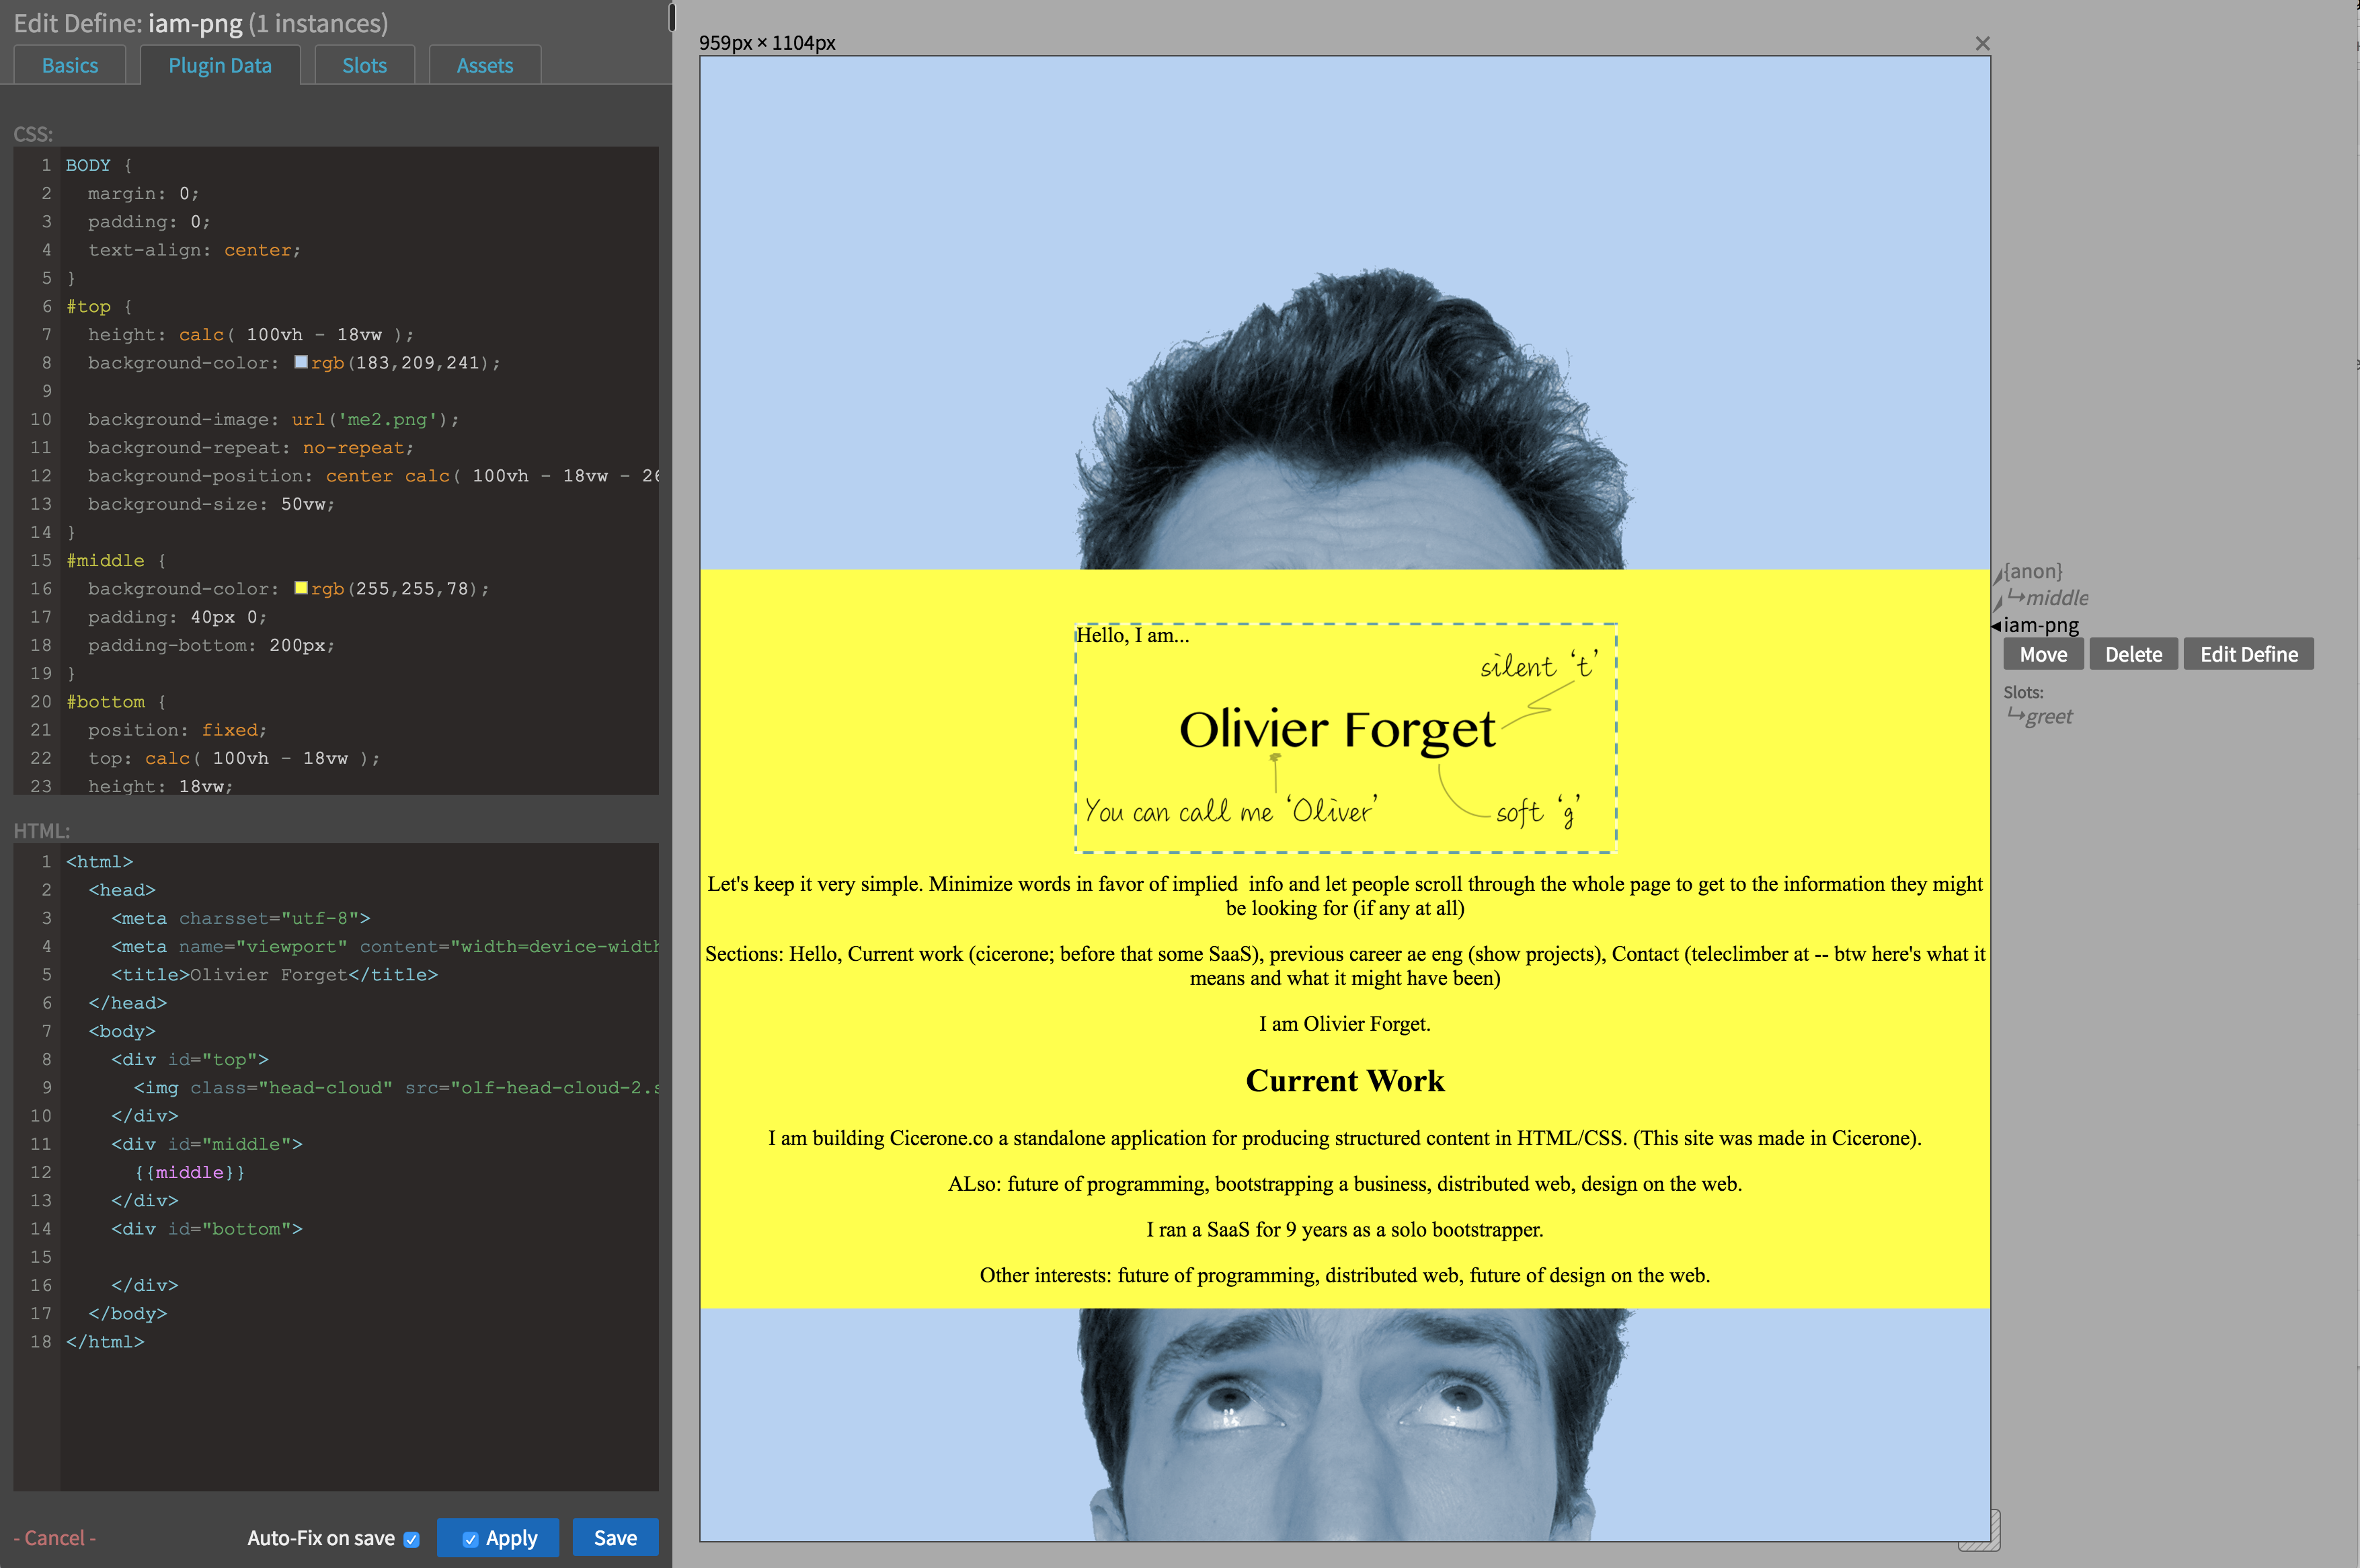Select the {anon} parent in the hierarchy
This screenshot has width=2360, height=1568.
[x=2033, y=571]
